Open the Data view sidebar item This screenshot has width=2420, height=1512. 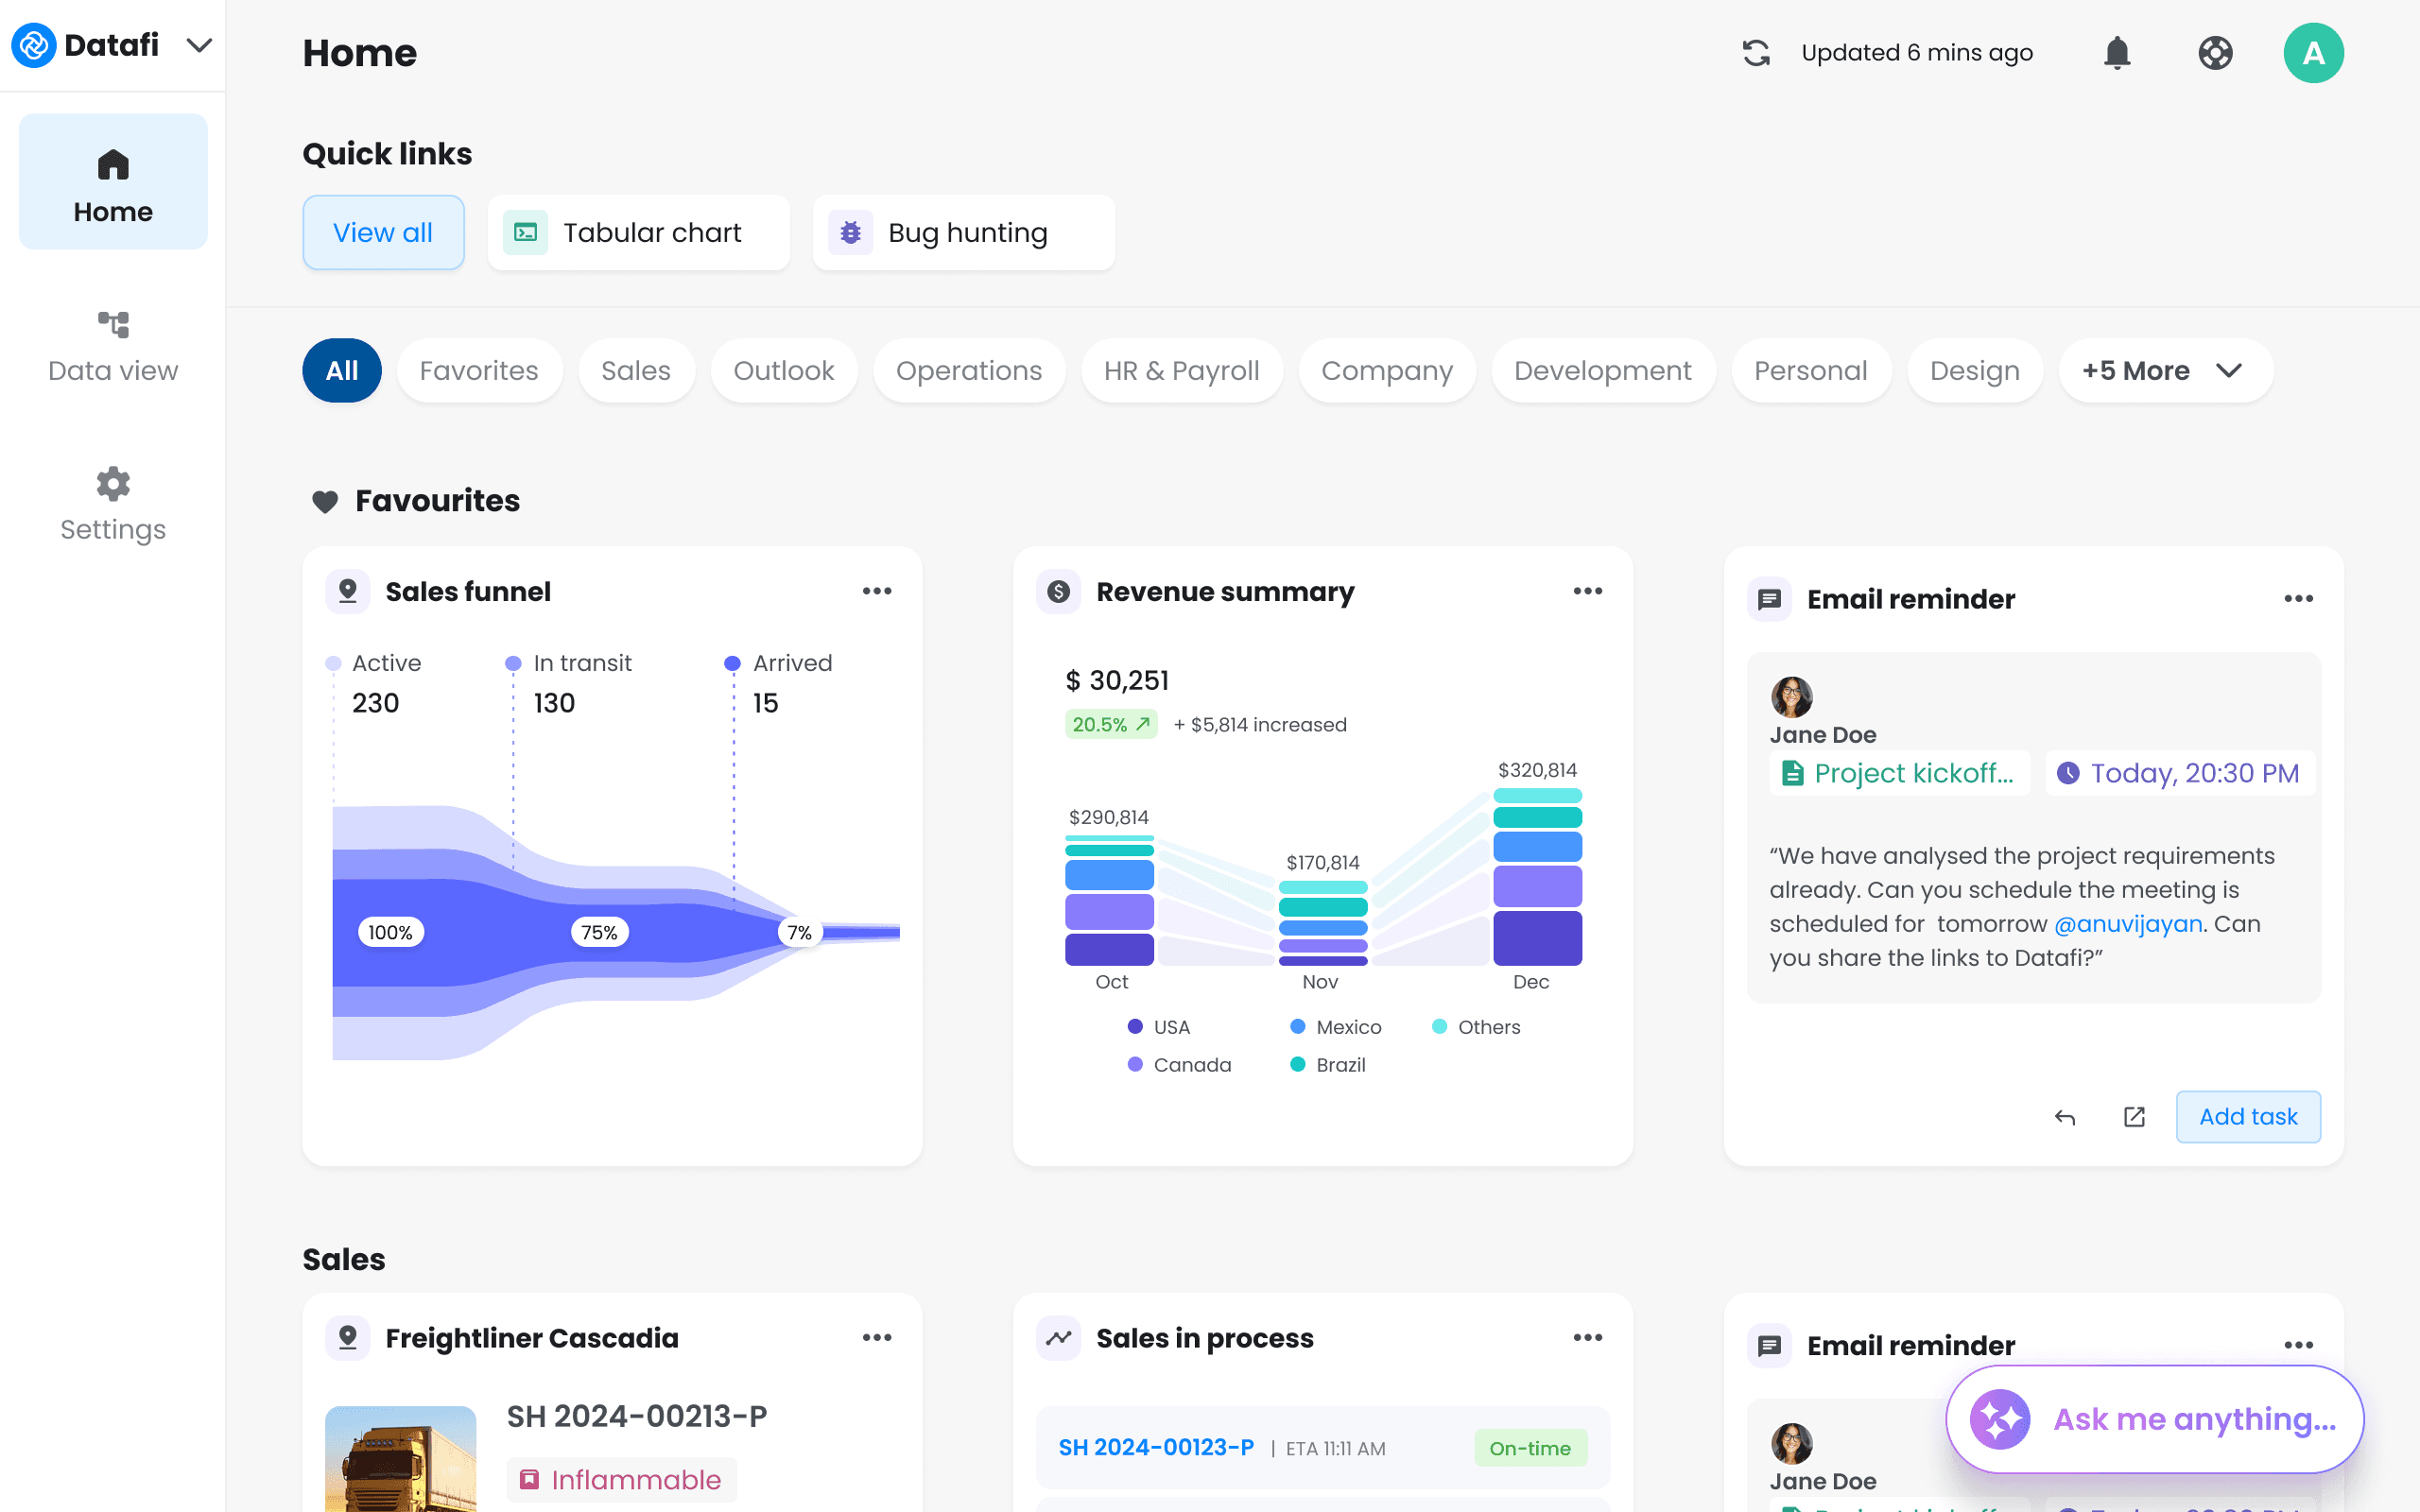(x=113, y=347)
